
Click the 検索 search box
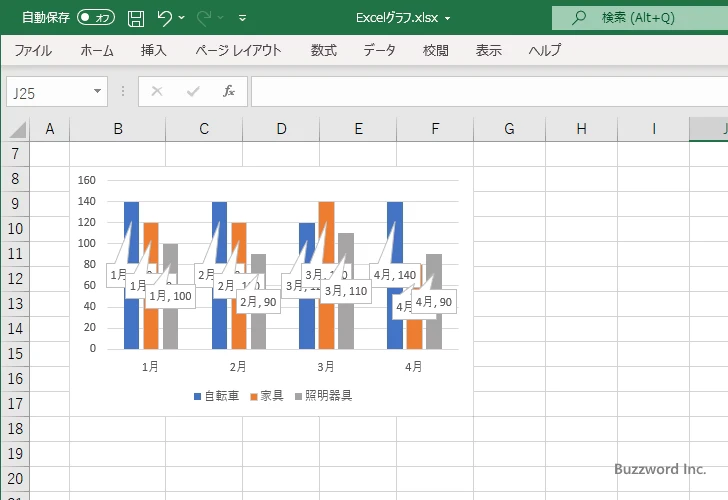point(640,18)
